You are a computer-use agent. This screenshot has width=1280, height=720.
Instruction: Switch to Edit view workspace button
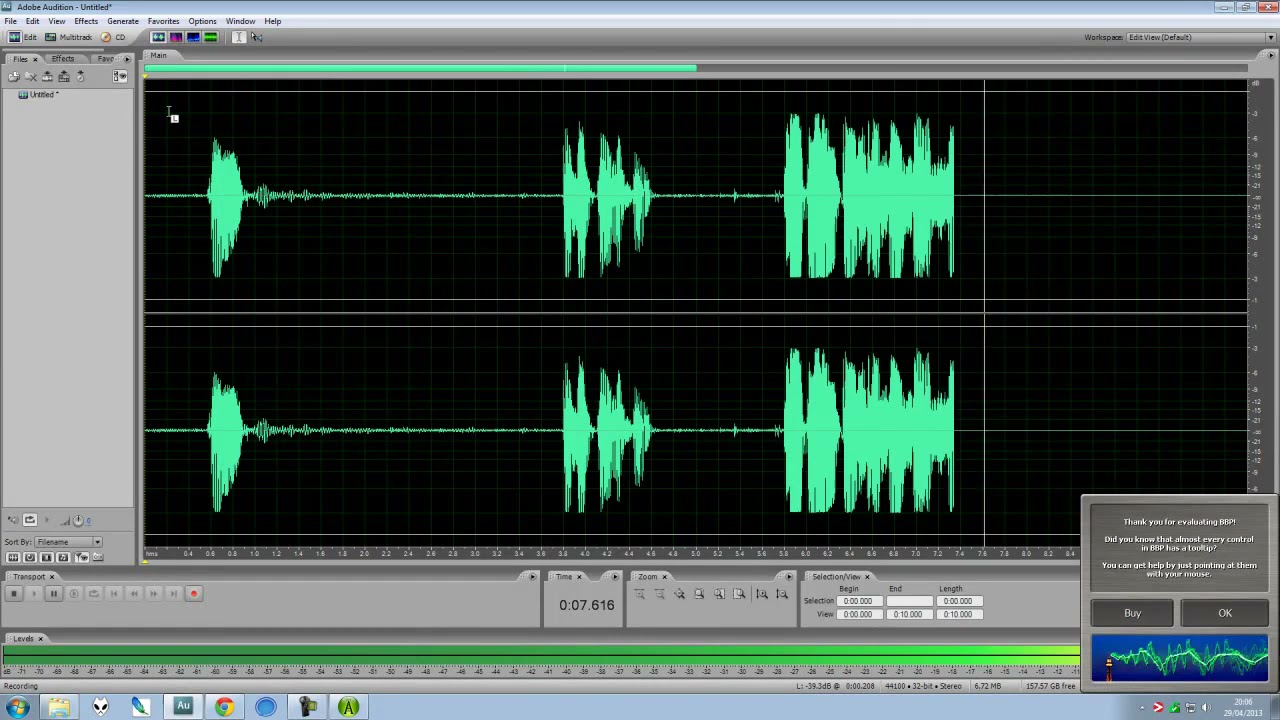point(22,37)
